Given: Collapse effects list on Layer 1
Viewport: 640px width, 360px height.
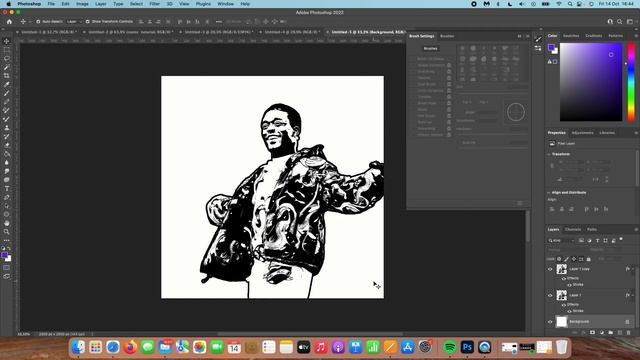Looking at the screenshot, I should 633,295.
